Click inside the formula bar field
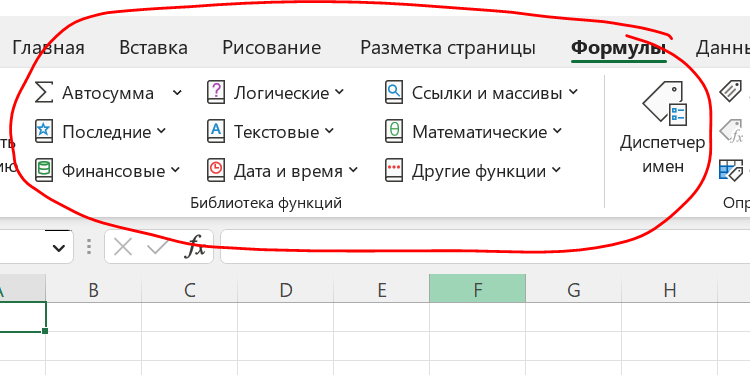 click(x=485, y=247)
